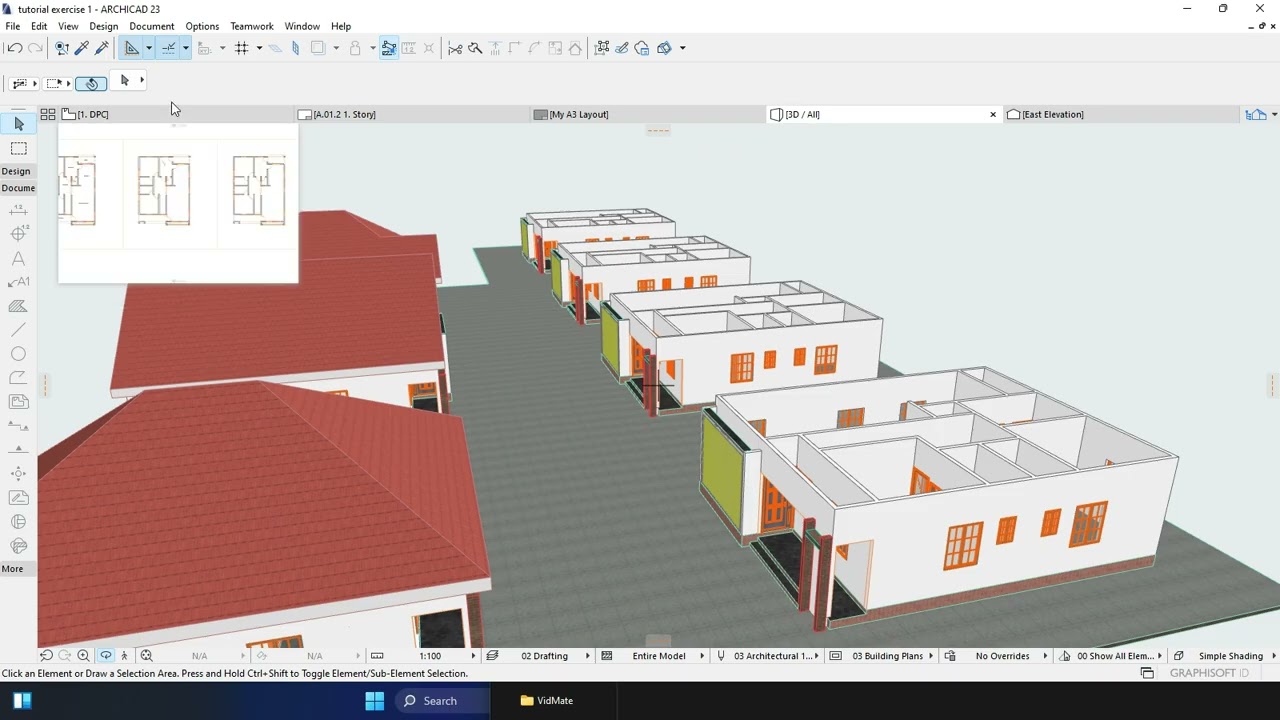
Task: Expand the Guide Lines options arrow
Action: tap(149, 48)
